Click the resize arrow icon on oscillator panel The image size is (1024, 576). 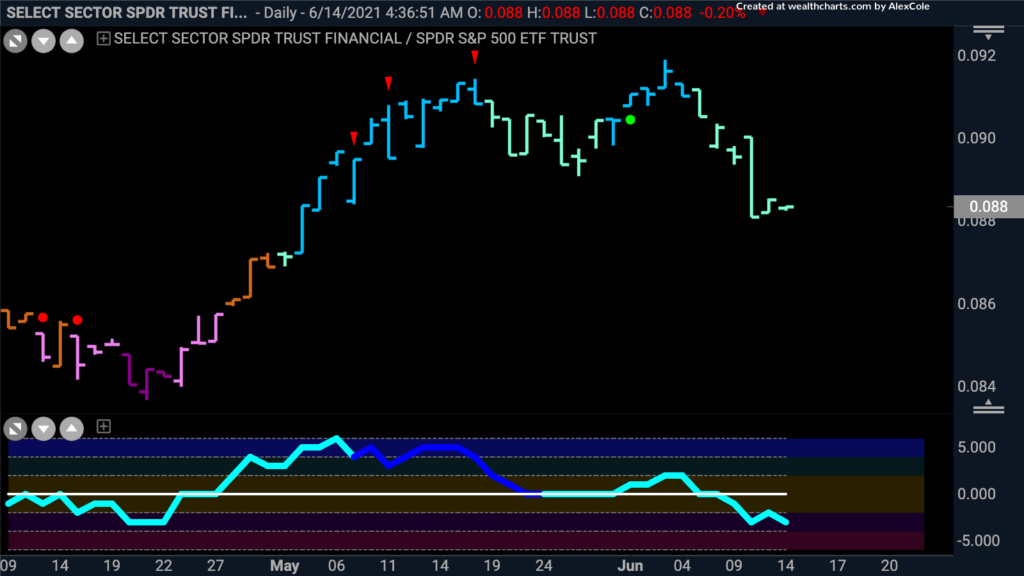[x=15, y=428]
